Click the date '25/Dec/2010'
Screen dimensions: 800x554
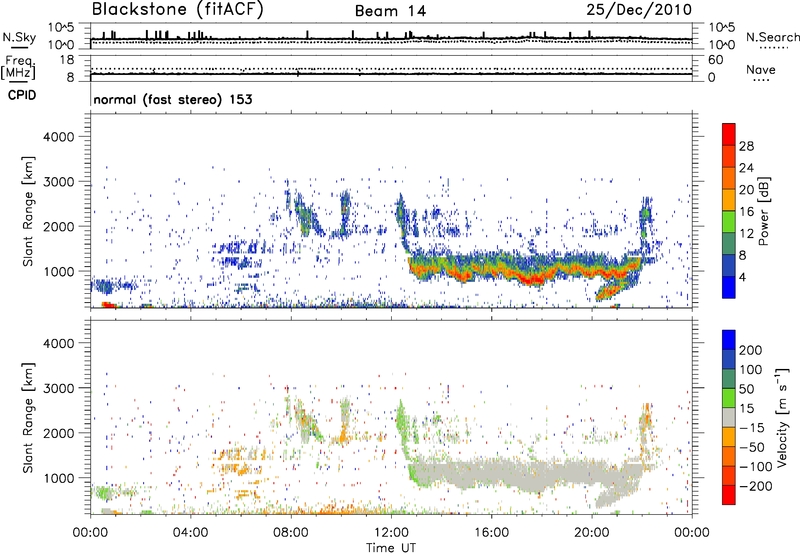pyautogui.click(x=639, y=10)
